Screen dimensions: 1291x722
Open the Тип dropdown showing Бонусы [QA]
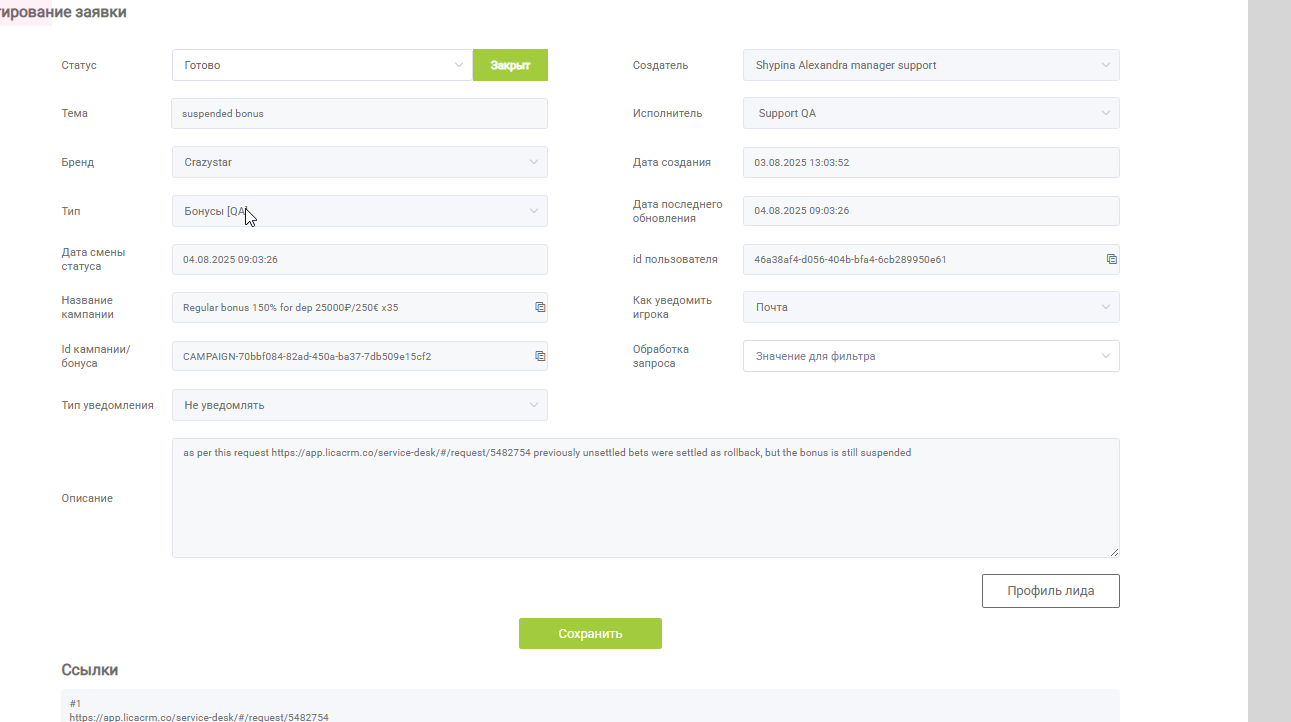(x=360, y=211)
